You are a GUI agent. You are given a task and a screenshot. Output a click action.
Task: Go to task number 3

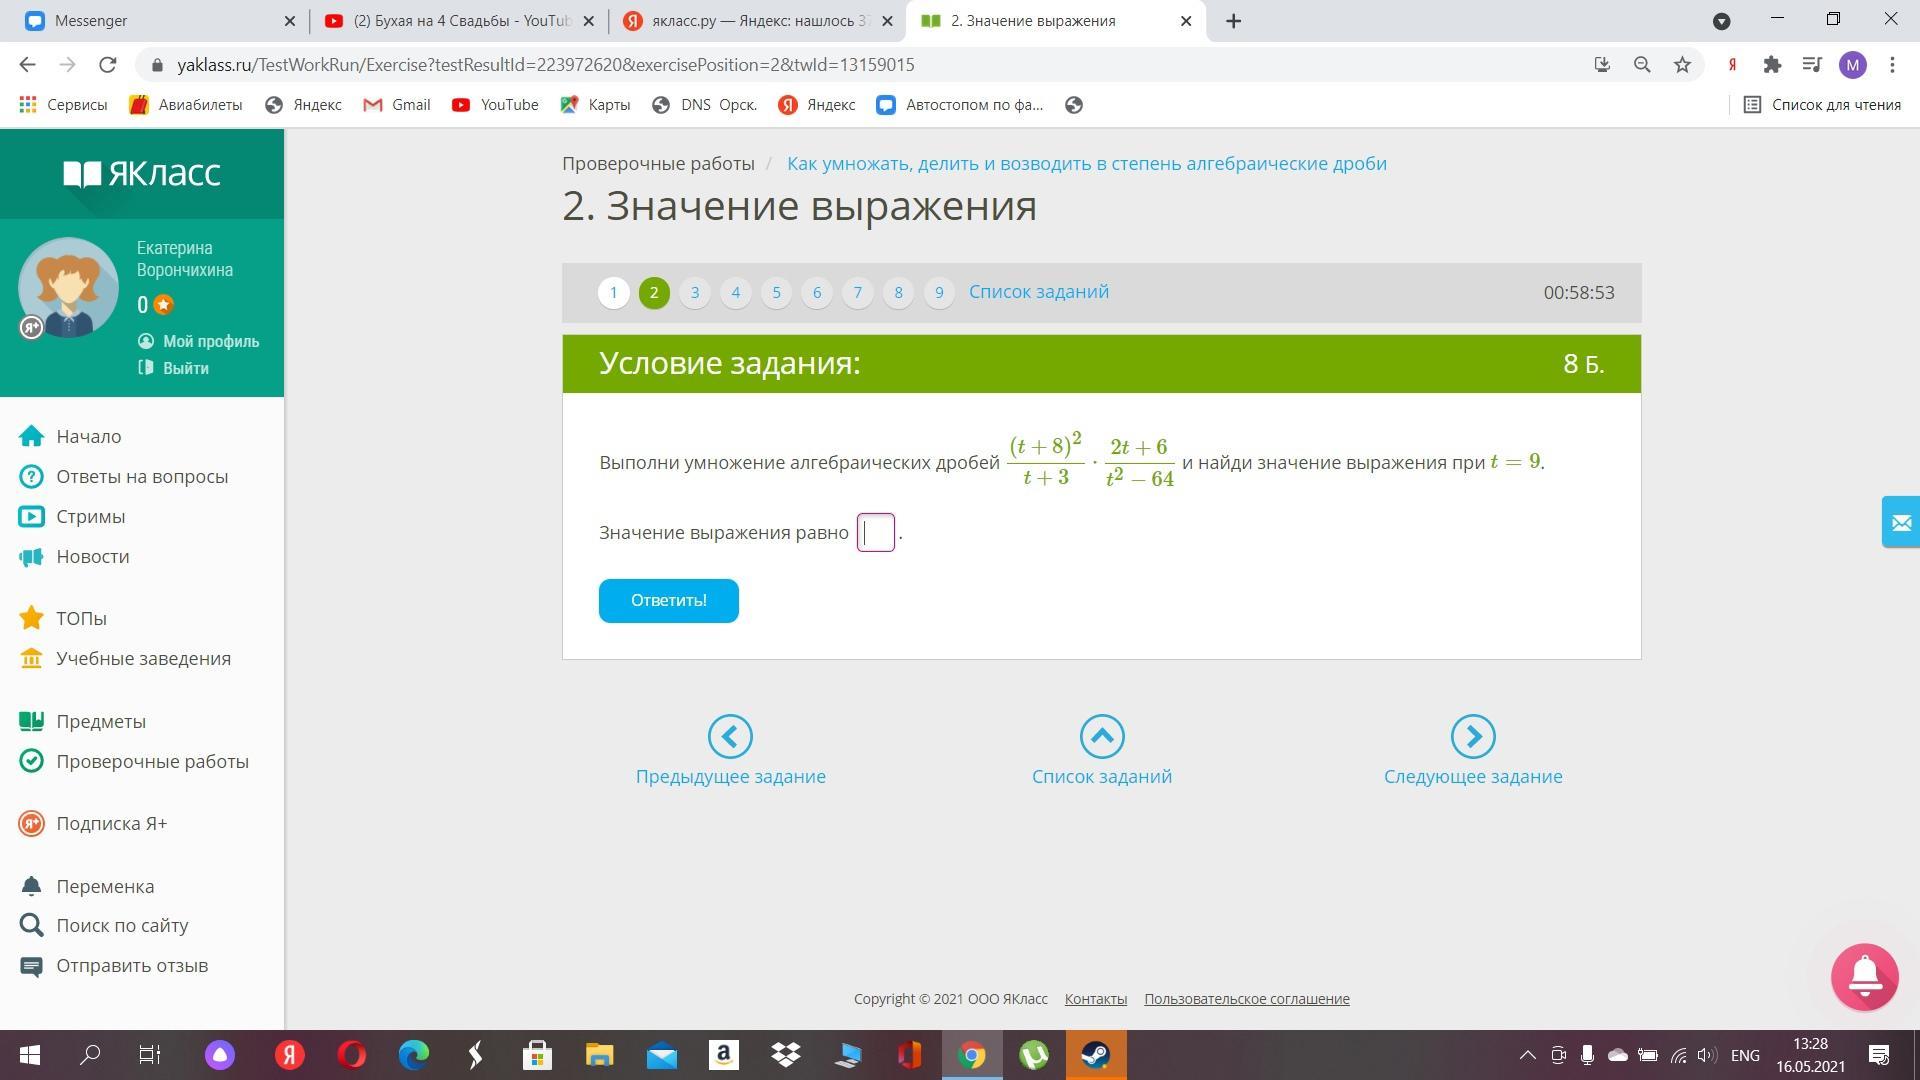point(694,293)
